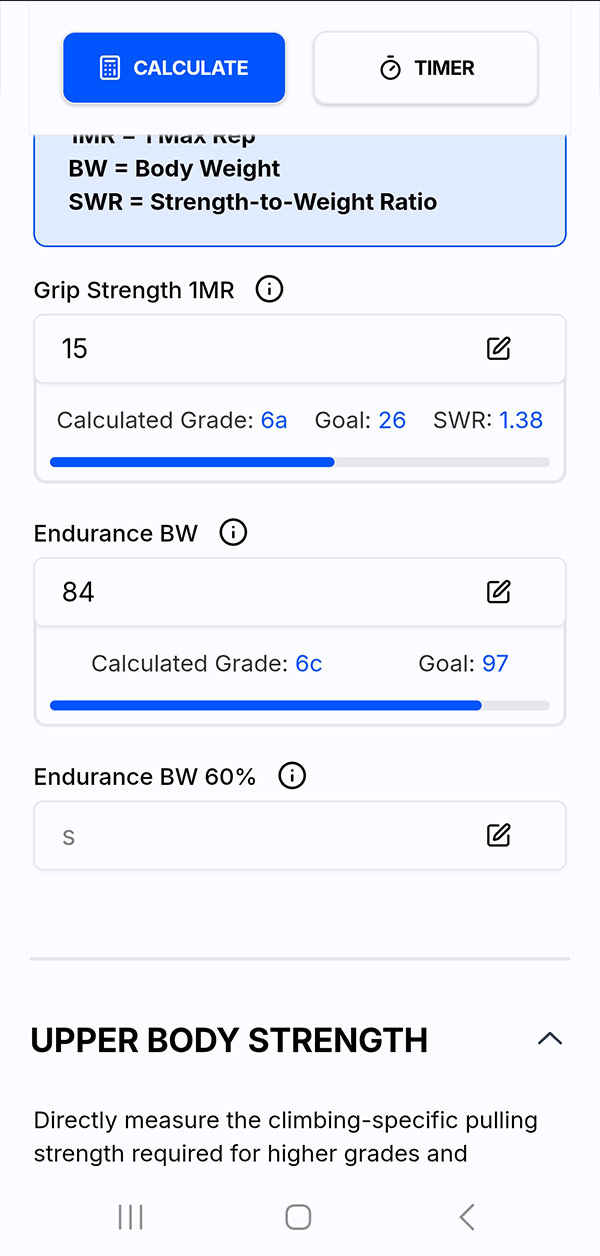Open info for Endurance BW 60%
Screen dimensions: 600x1256
pyautogui.click(x=292, y=776)
